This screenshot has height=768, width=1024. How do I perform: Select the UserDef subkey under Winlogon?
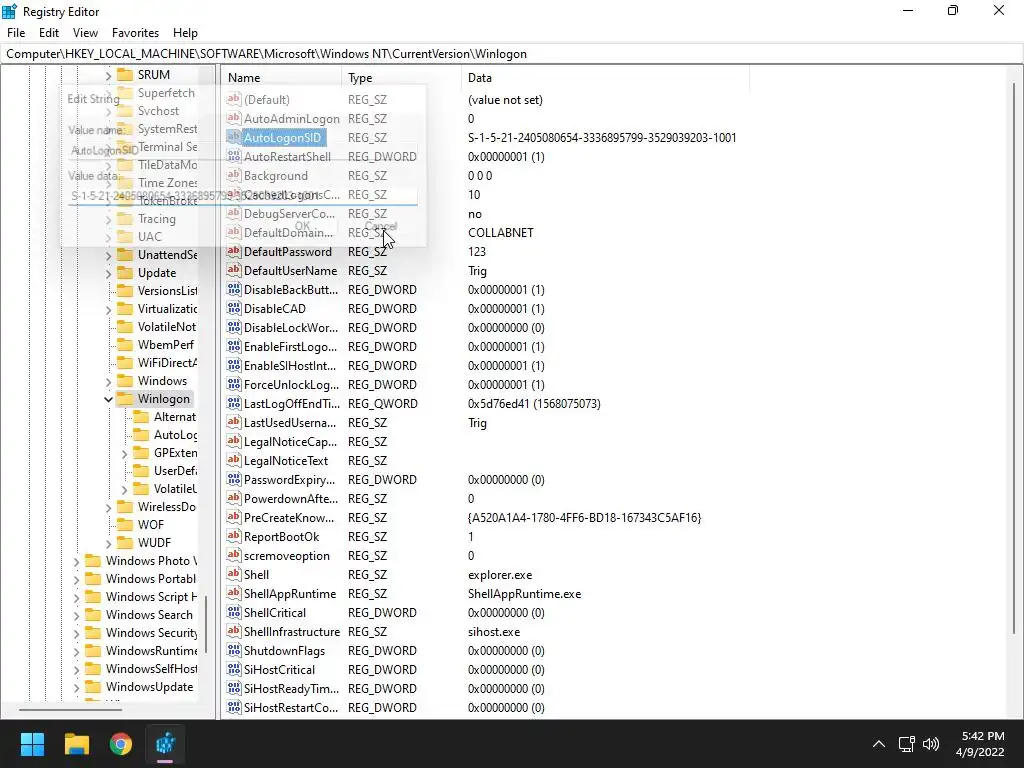pos(174,470)
